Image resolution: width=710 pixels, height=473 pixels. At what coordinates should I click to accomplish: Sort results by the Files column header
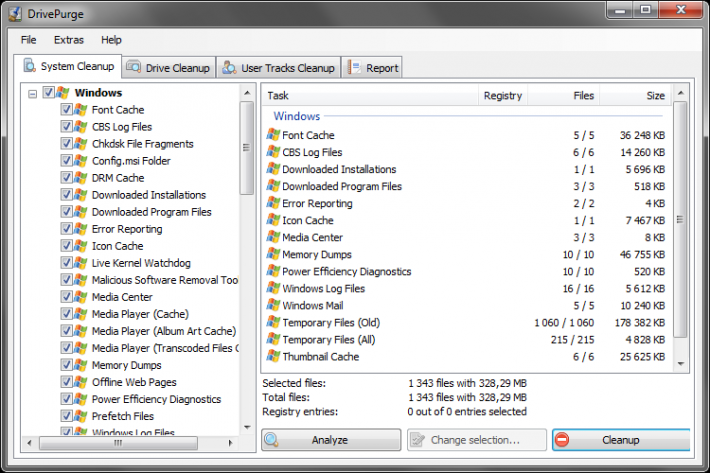coord(564,96)
